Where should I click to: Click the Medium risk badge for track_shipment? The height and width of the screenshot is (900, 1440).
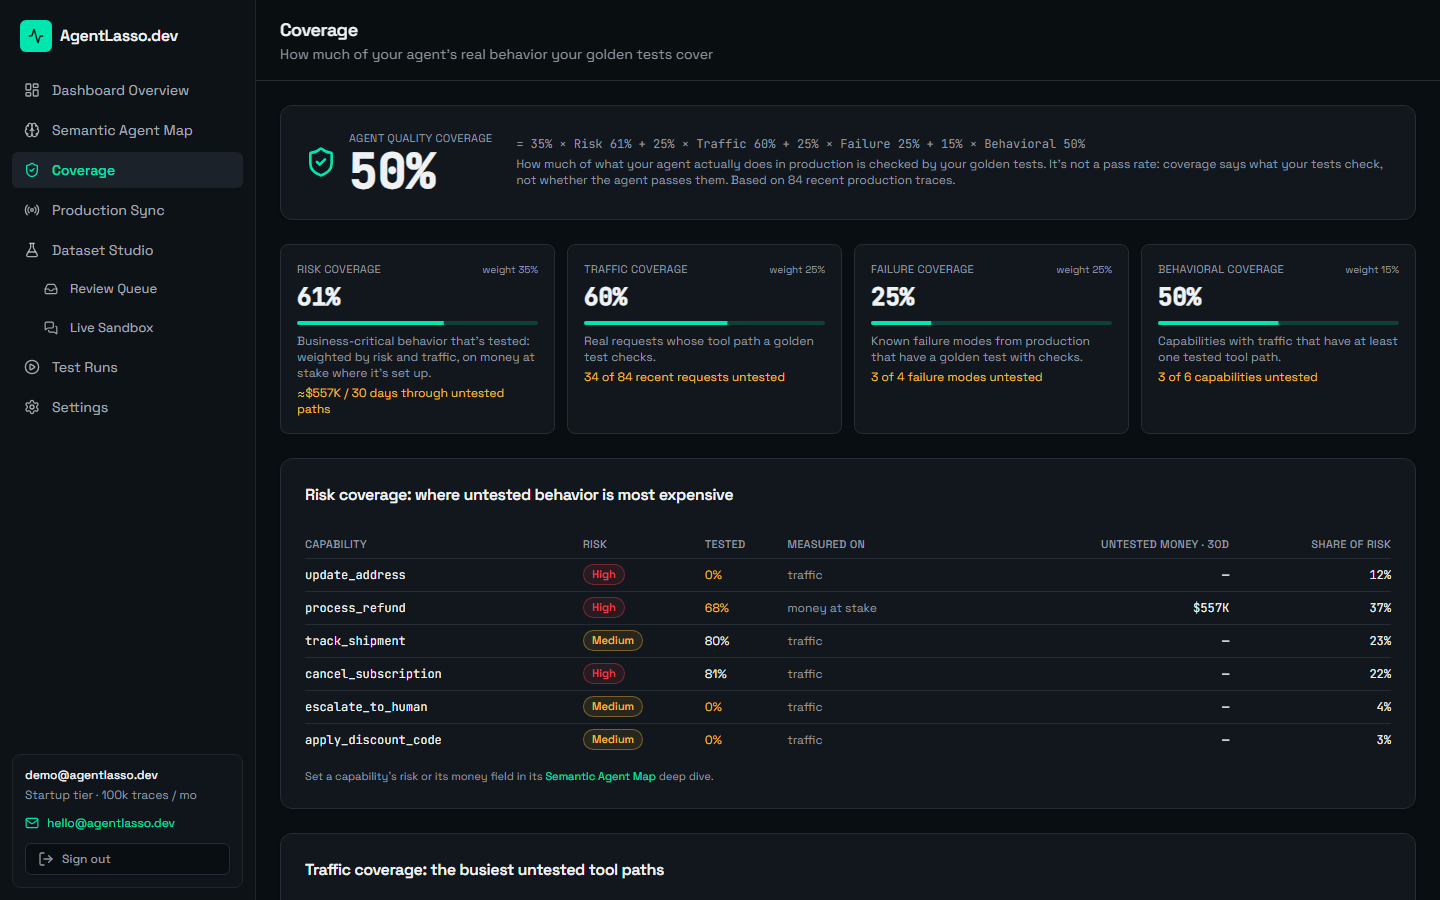pos(613,641)
